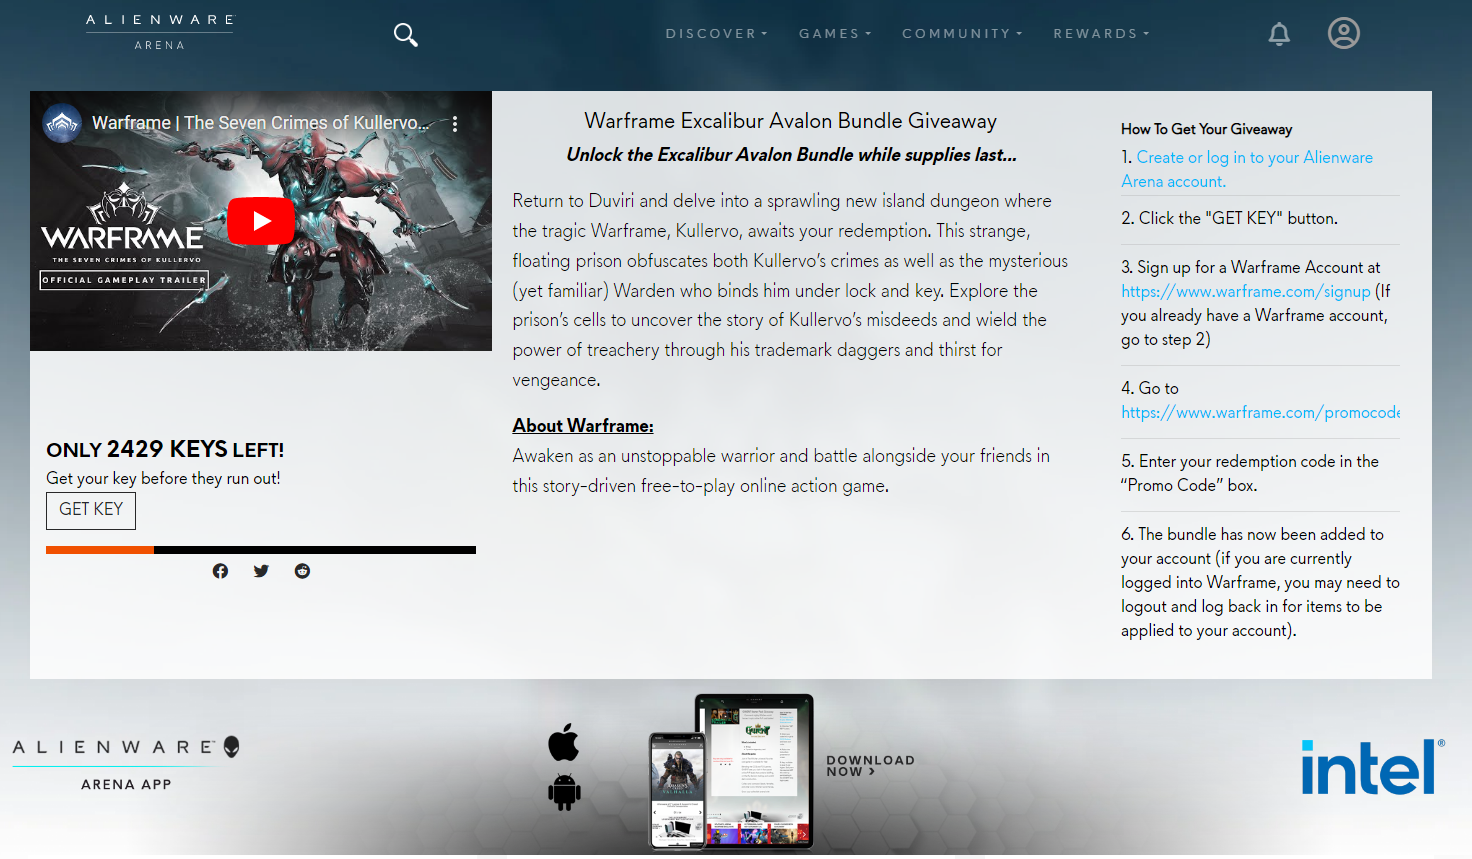This screenshot has height=859, width=1472.
Task: Share the giveaway on Facebook
Action: (220, 570)
